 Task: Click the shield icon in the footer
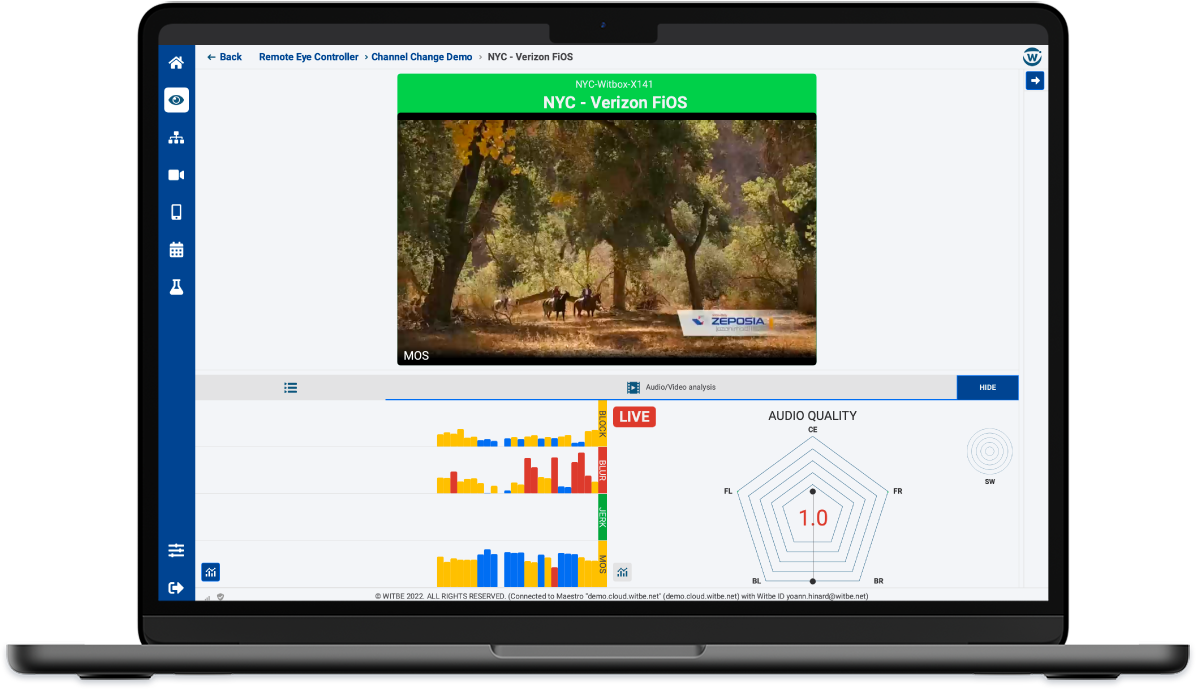(220, 597)
